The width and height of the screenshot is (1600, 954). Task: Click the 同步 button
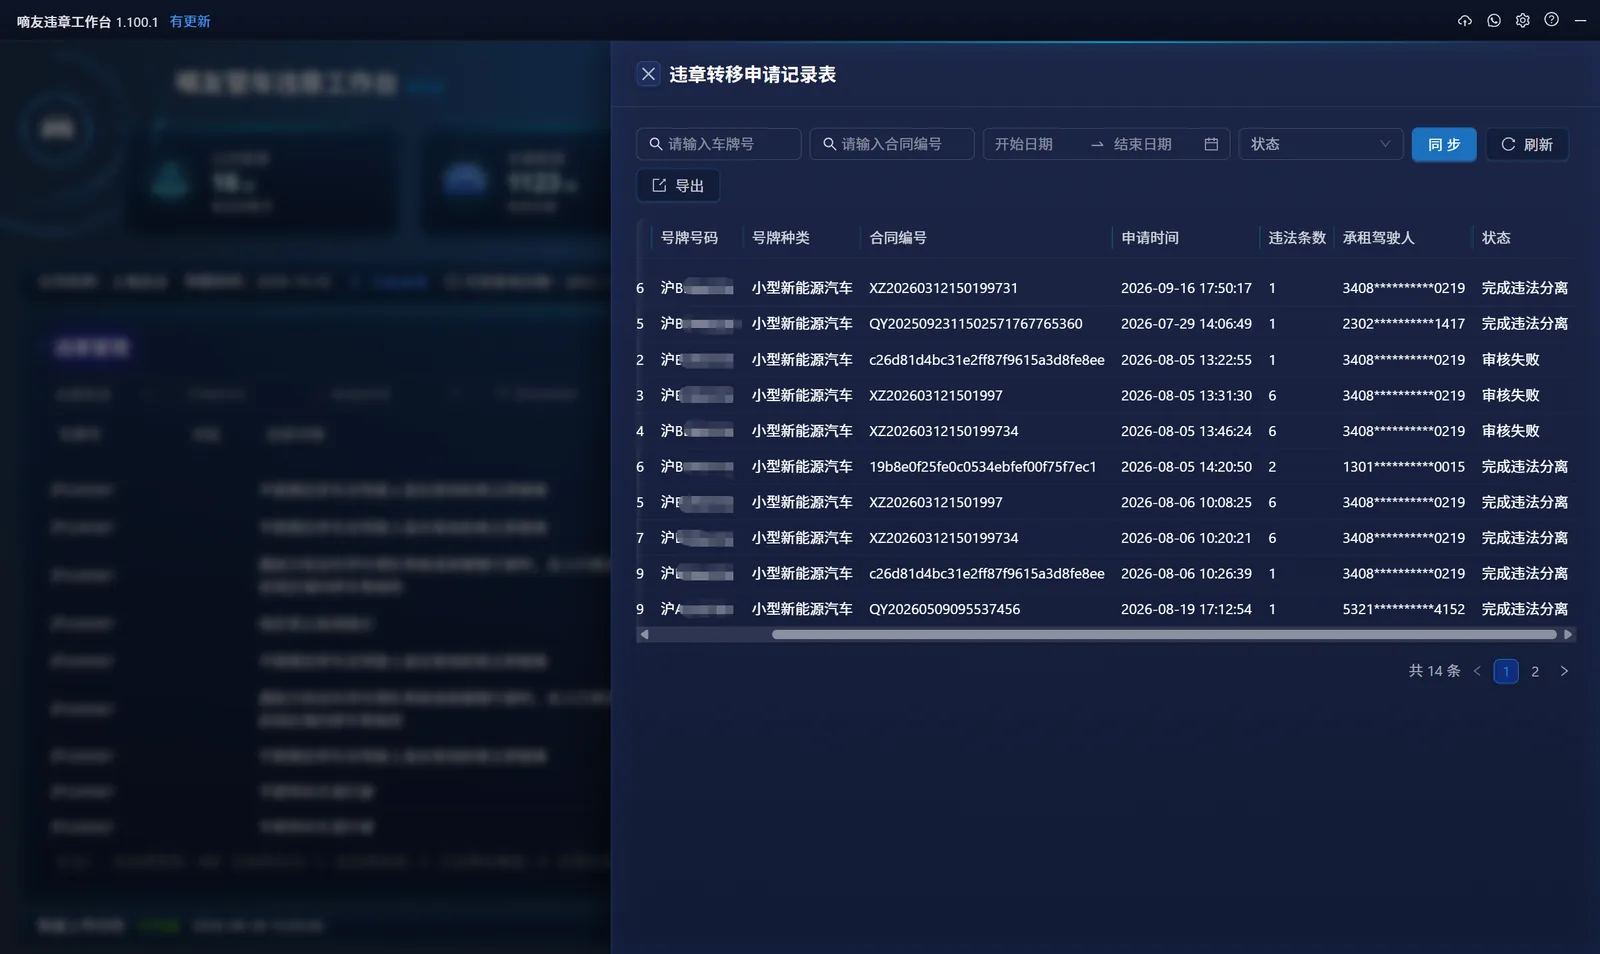point(1444,144)
